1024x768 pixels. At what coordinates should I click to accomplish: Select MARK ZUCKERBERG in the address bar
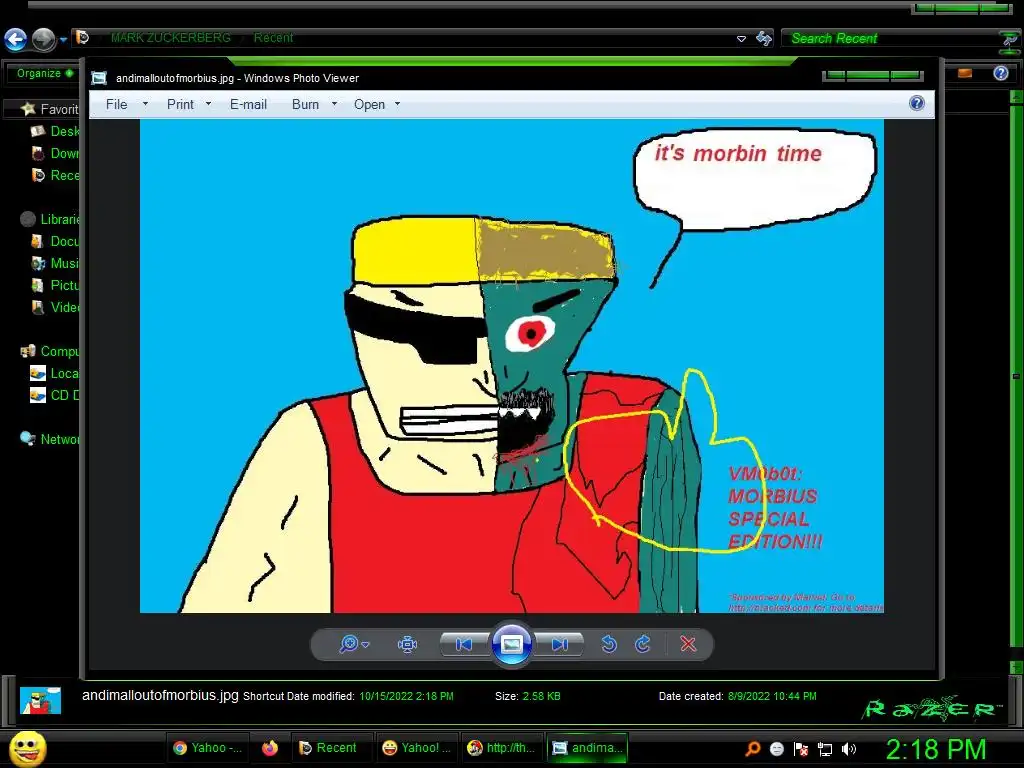coord(170,38)
